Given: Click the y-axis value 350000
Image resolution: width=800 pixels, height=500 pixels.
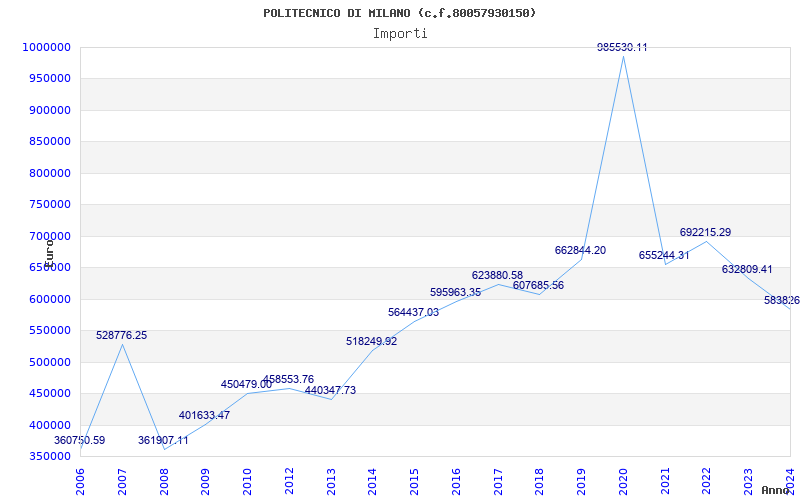Looking at the screenshot, I should click(49, 457).
